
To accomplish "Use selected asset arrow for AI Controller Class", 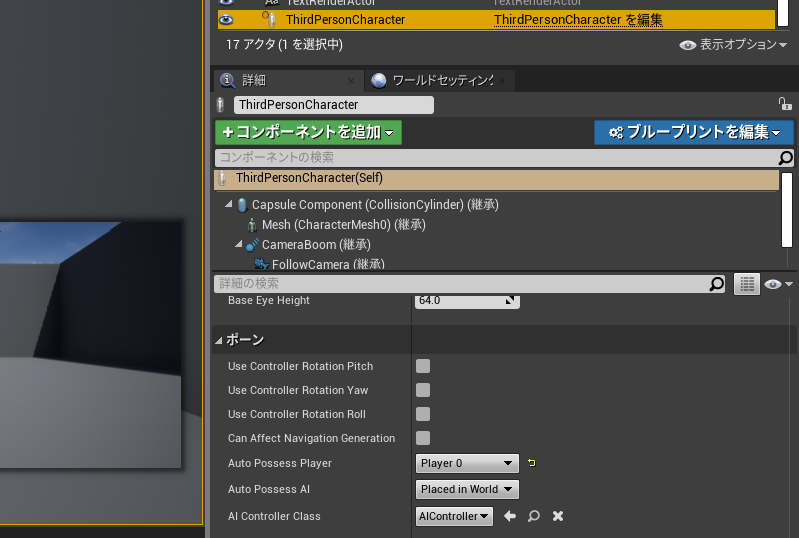I will coord(510,517).
